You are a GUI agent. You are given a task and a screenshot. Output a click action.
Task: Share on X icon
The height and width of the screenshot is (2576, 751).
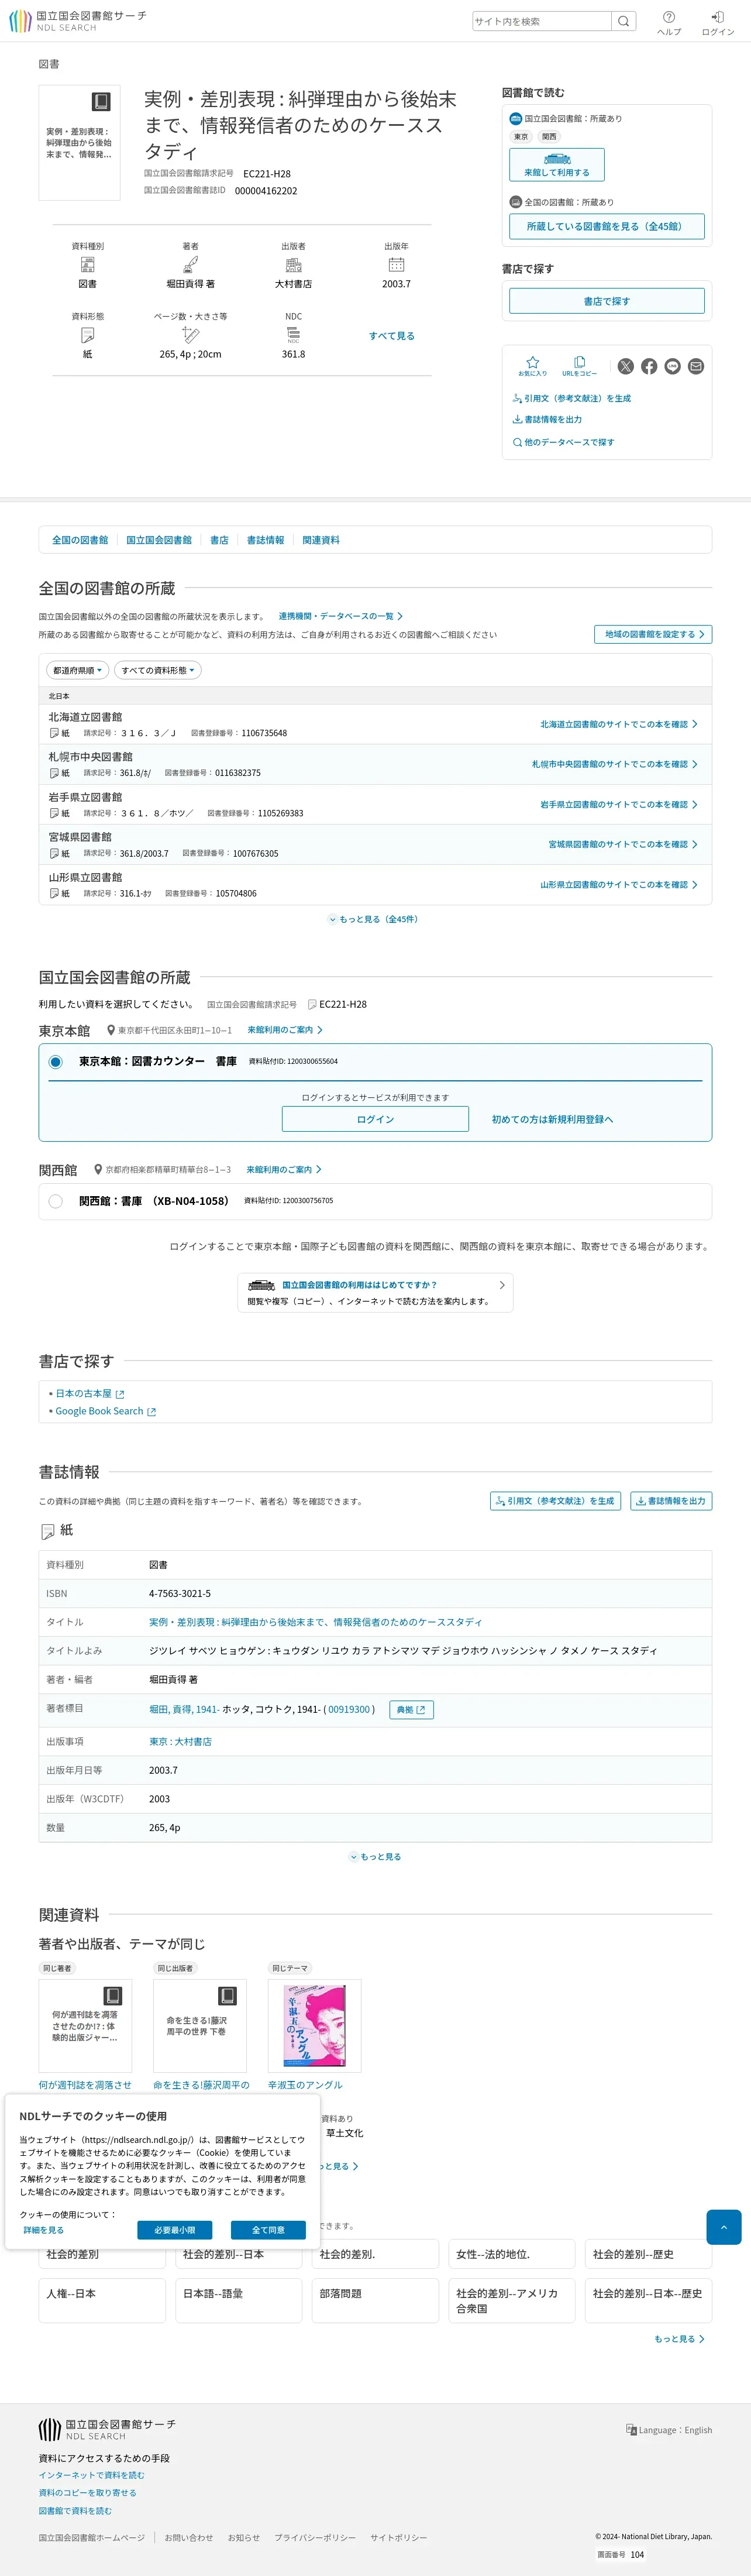[x=625, y=366]
